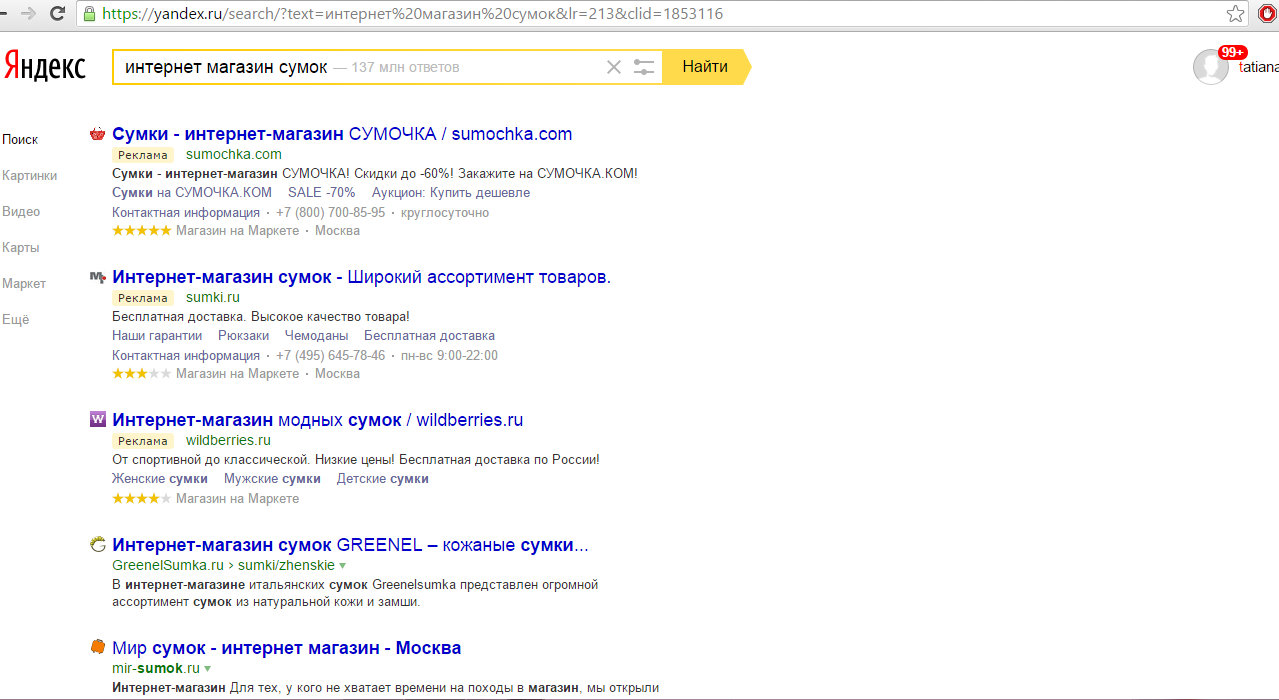Click Реклама label under sumochka.com result
The image size is (1279, 700).
point(142,155)
